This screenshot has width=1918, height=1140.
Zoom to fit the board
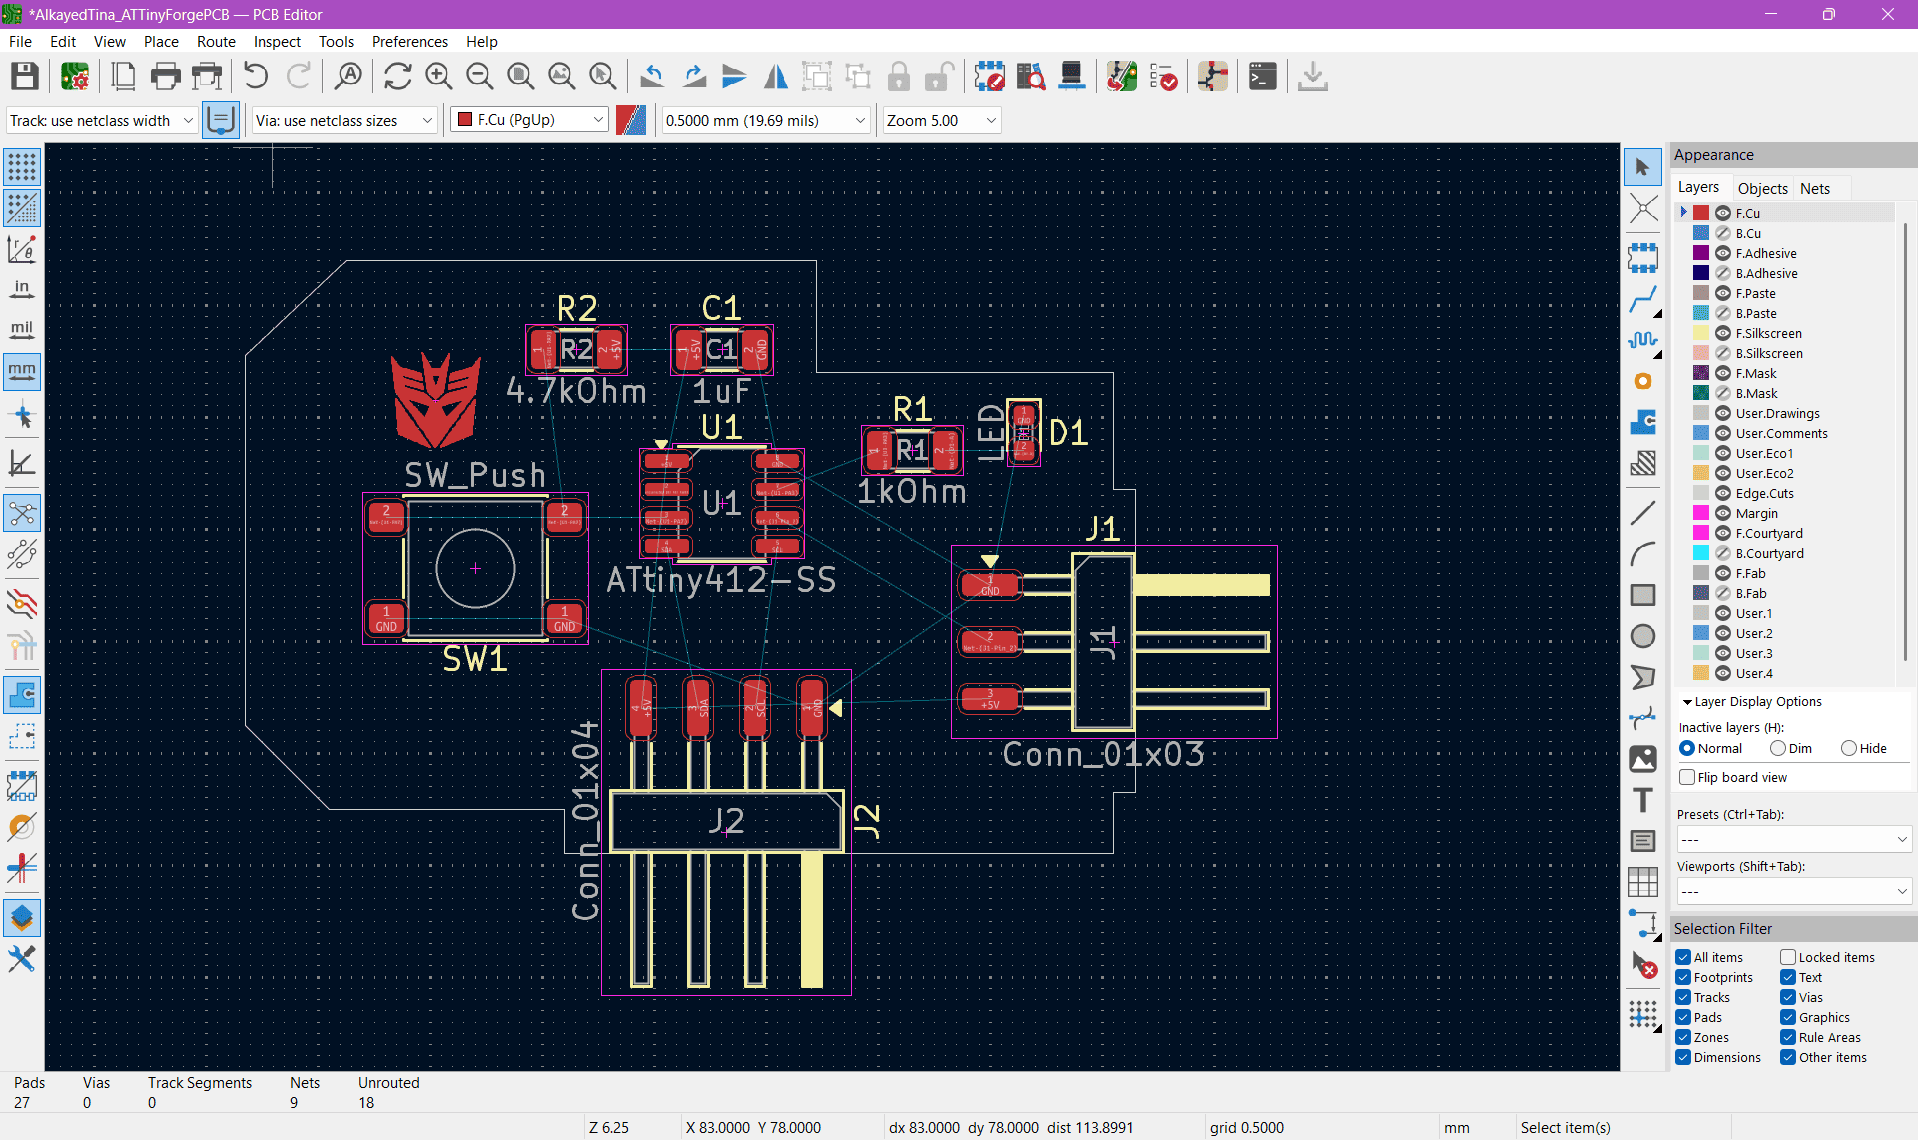(519, 76)
